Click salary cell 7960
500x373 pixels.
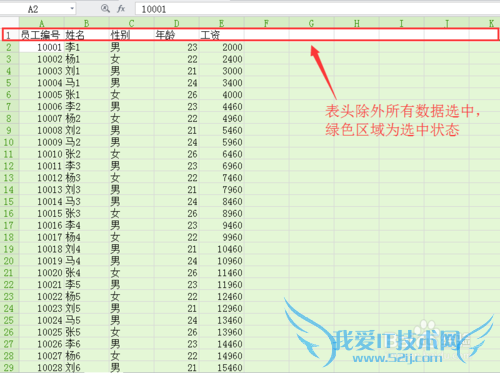[221, 190]
